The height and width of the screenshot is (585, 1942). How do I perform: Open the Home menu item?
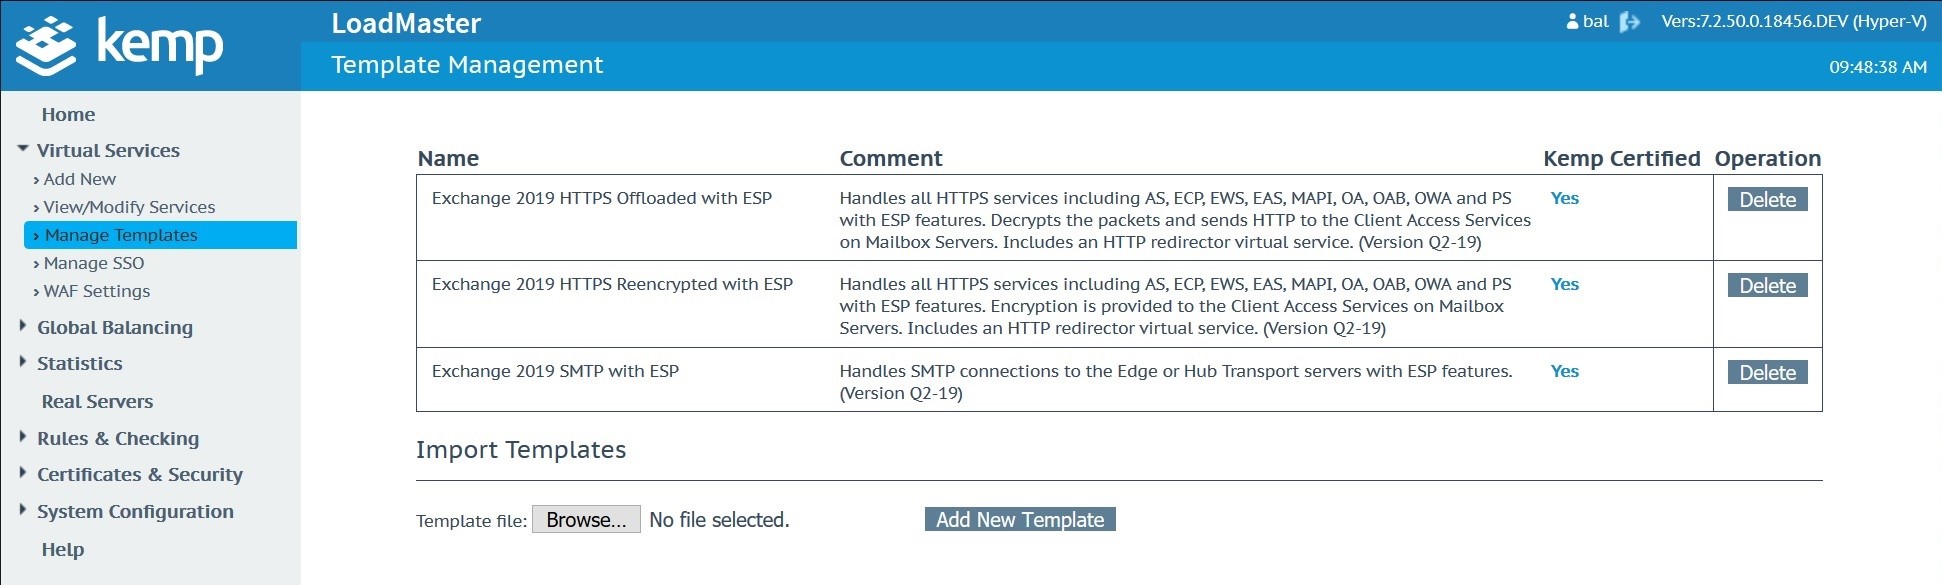click(68, 115)
